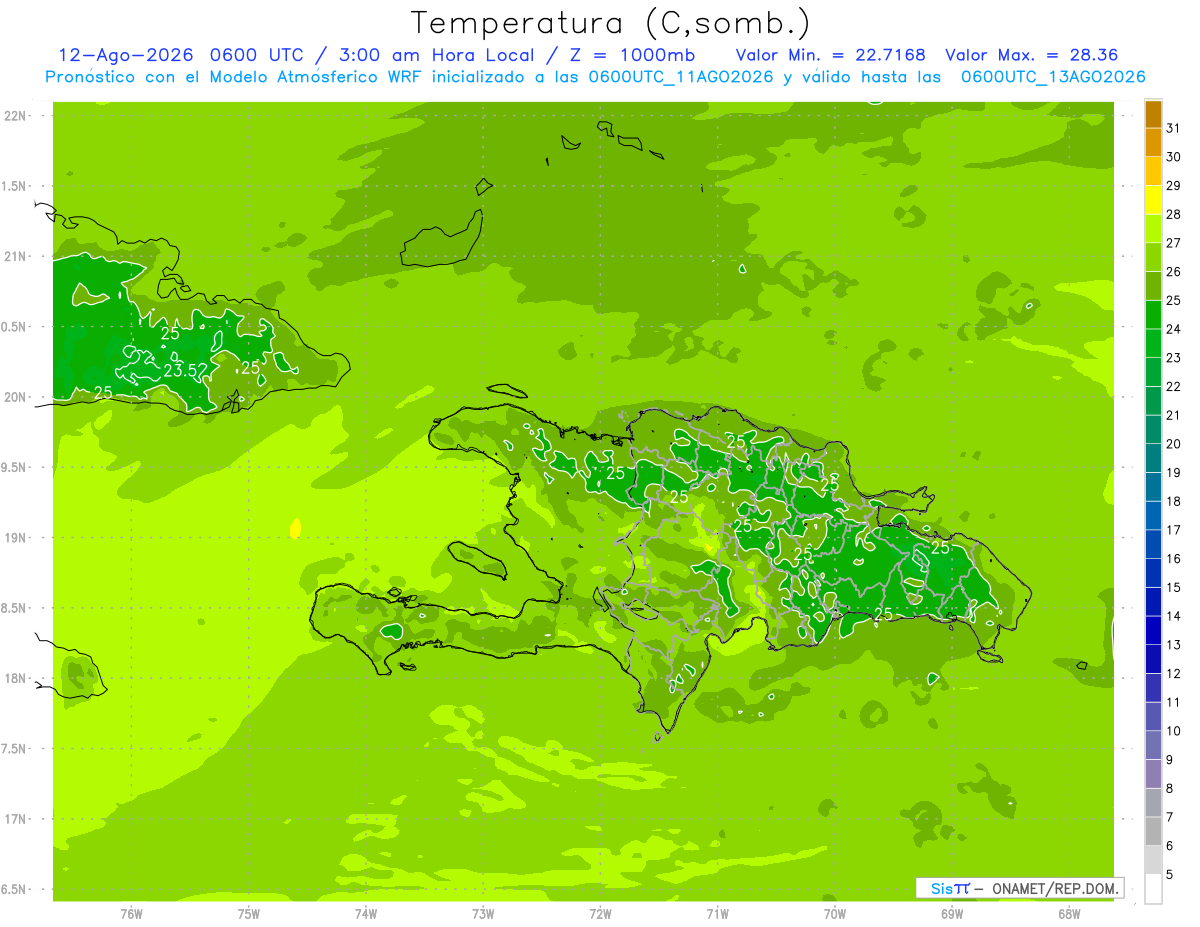Screen dimensions: 1200x927
Task: Pick the orange legend segment above 31
Action: click(x=1153, y=114)
